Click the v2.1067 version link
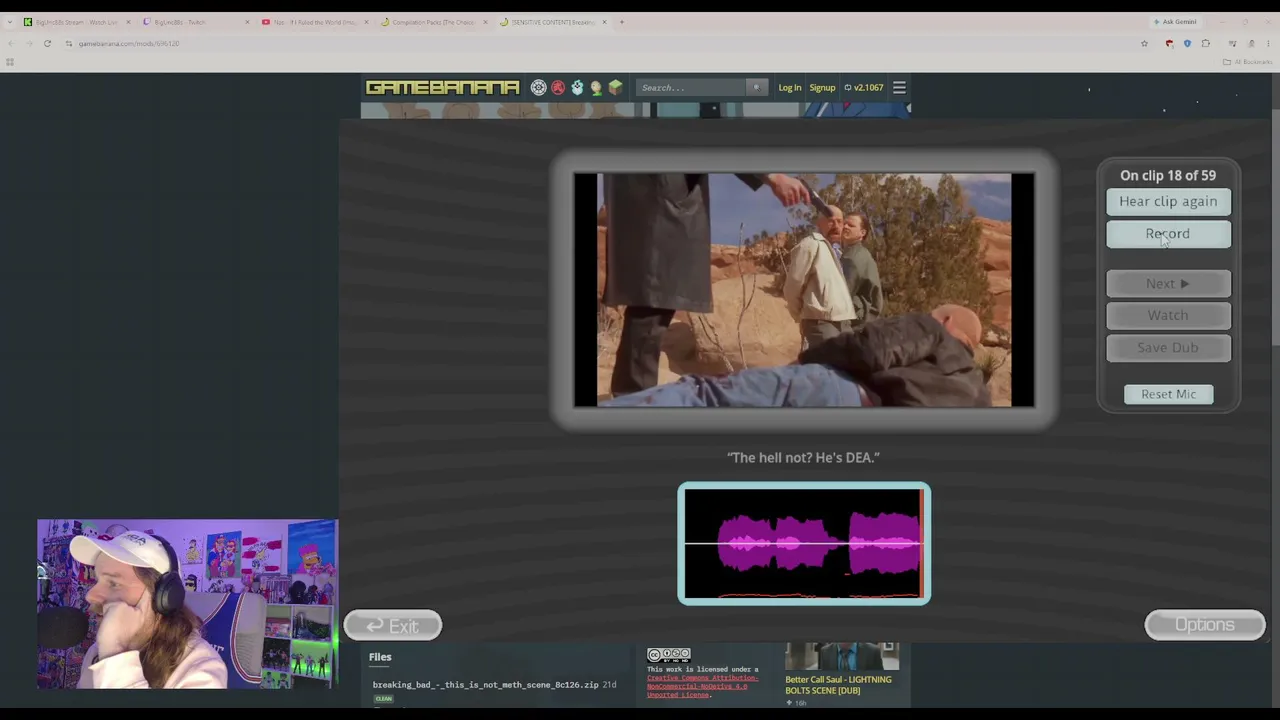 pos(864,88)
